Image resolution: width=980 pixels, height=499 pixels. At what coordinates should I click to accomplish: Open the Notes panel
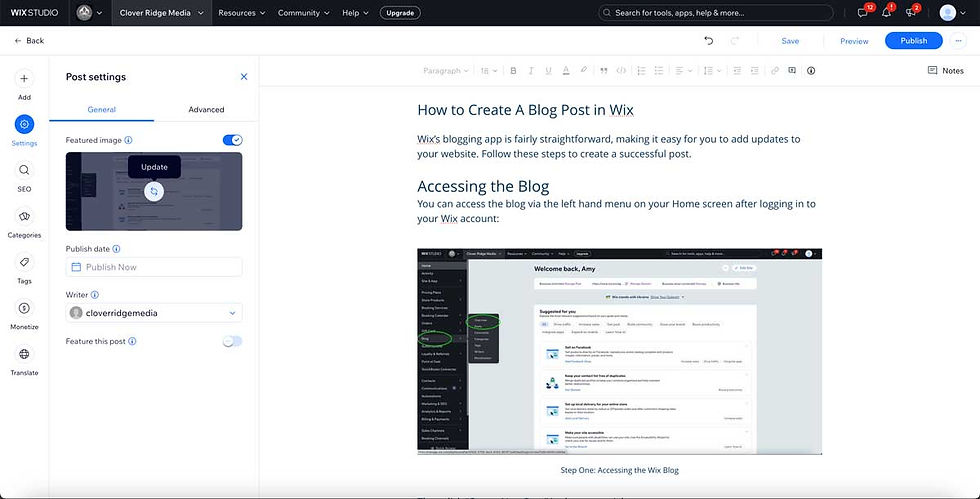pos(946,71)
